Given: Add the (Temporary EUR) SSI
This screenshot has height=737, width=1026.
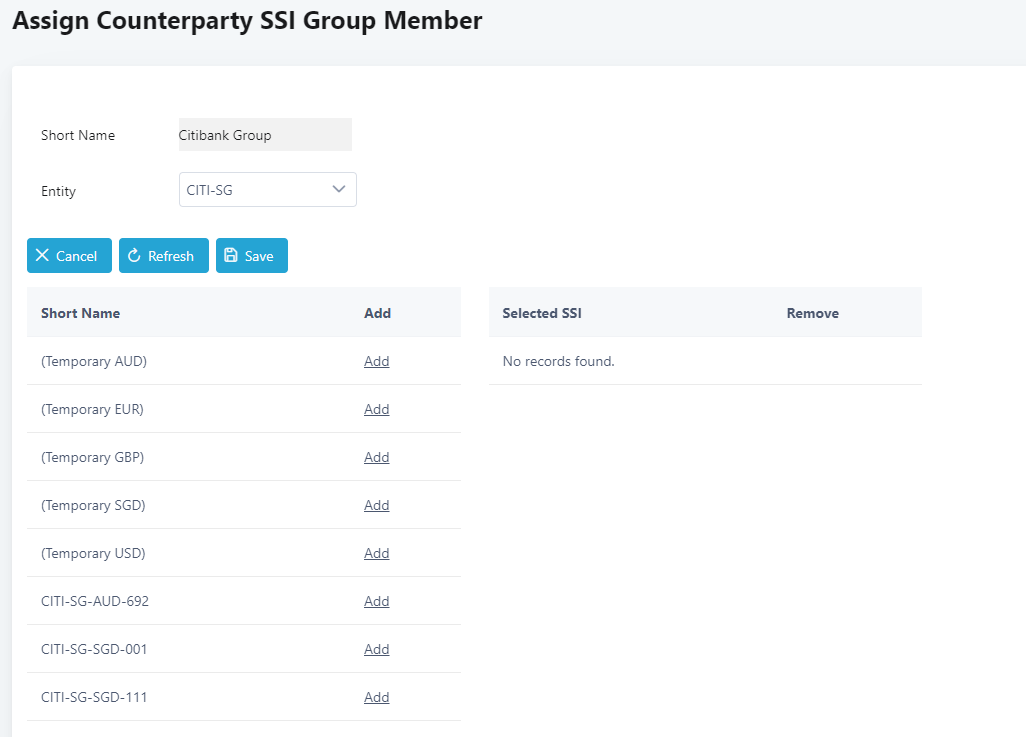Looking at the screenshot, I should [376, 409].
